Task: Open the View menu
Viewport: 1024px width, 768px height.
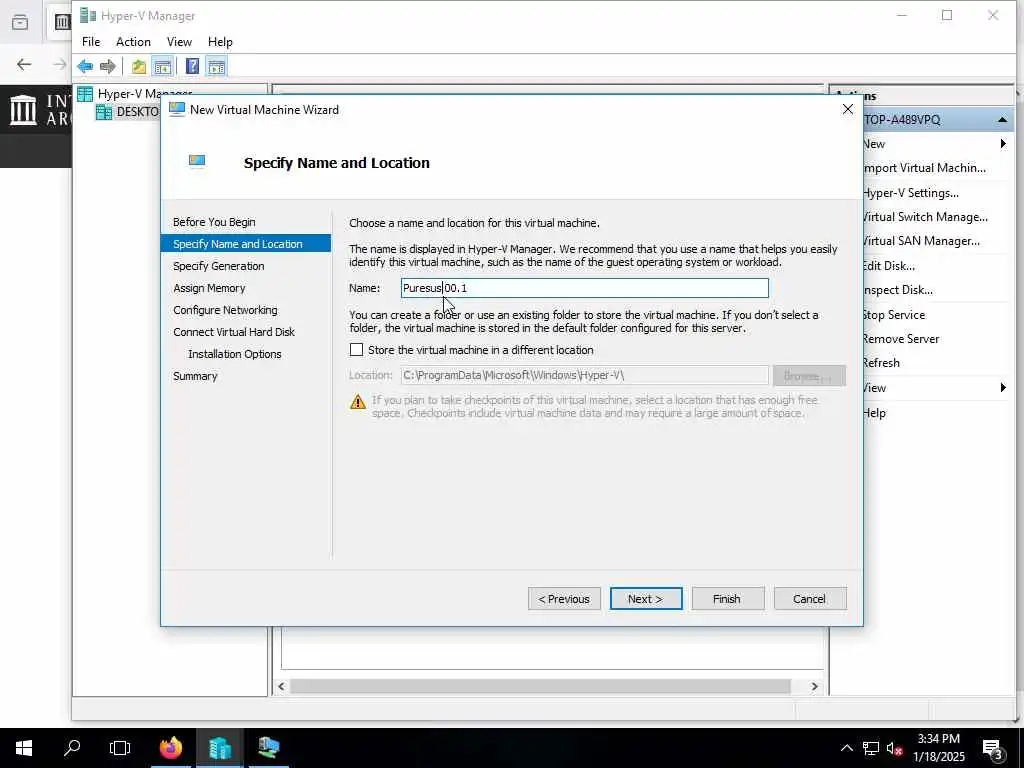Action: pos(179,42)
